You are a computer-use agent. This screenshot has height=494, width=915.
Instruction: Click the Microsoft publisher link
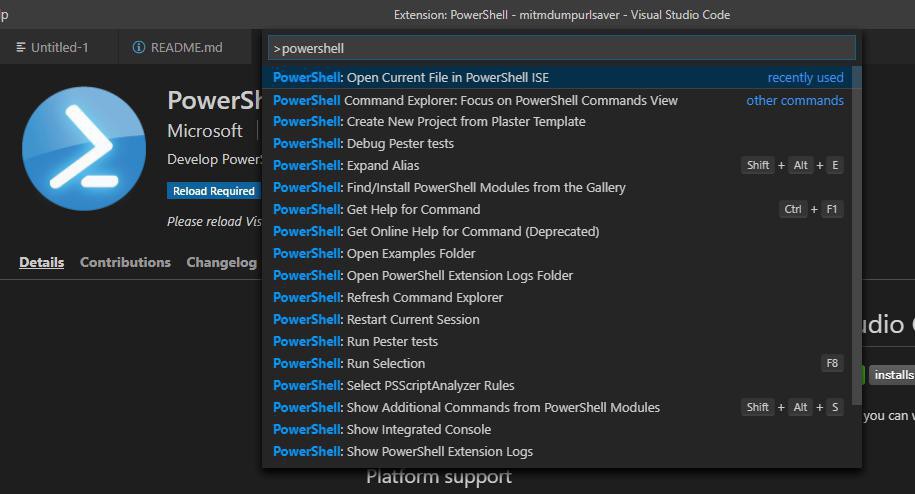[x=205, y=131]
